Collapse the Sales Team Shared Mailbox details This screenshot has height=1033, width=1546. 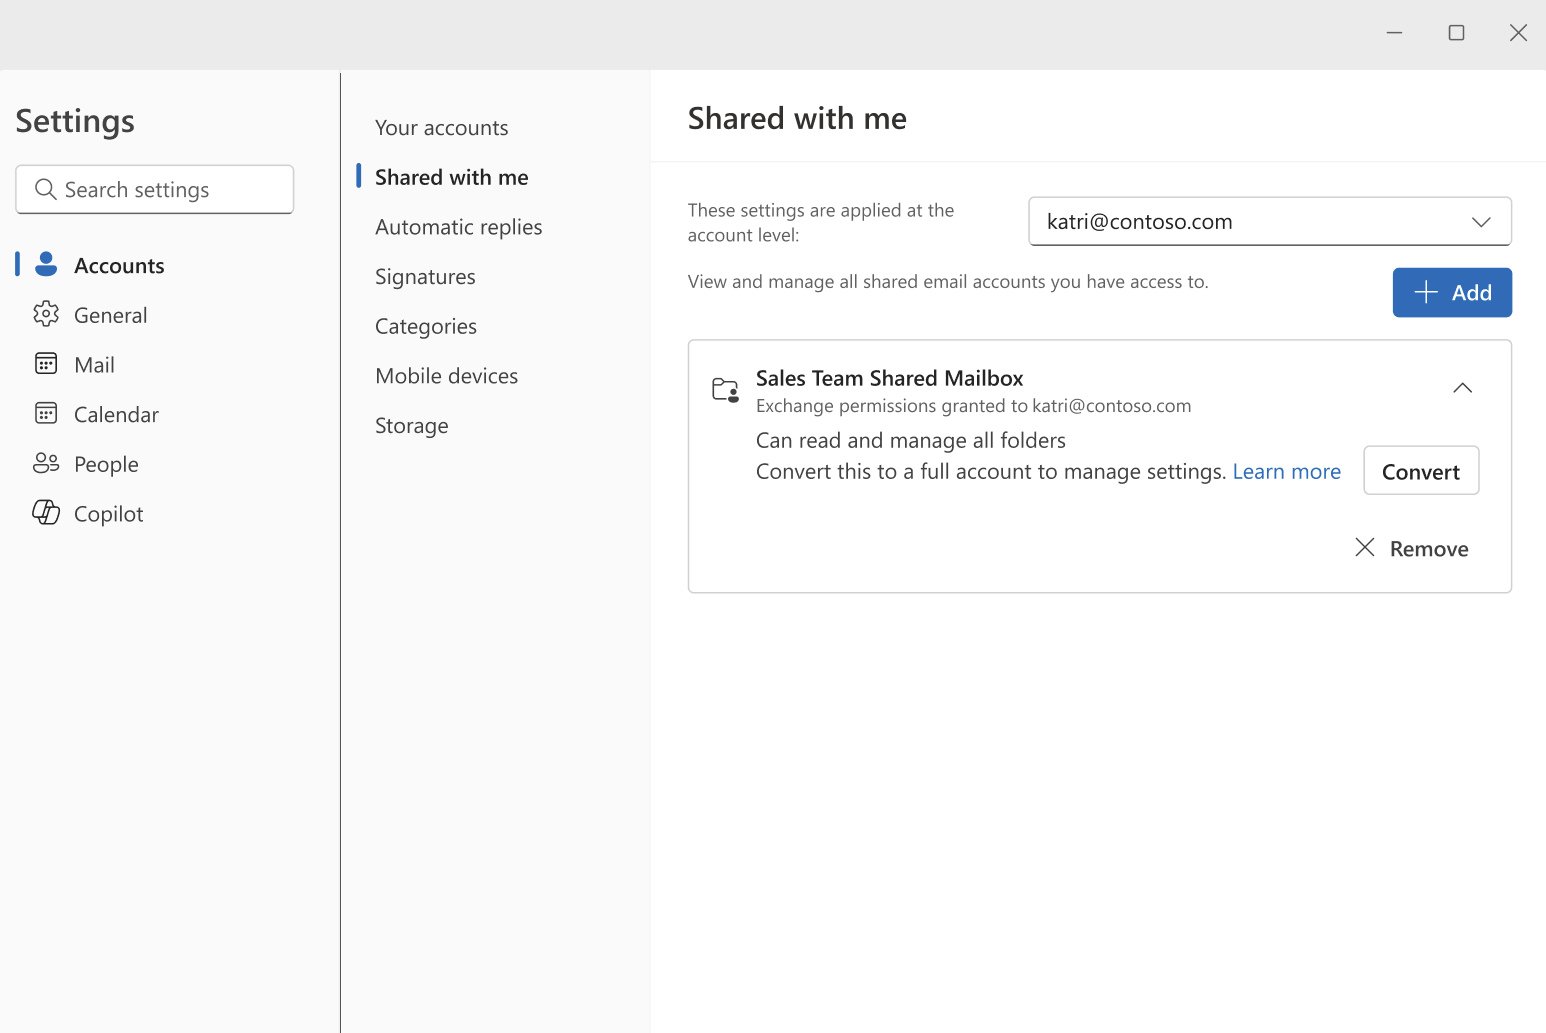coord(1462,387)
